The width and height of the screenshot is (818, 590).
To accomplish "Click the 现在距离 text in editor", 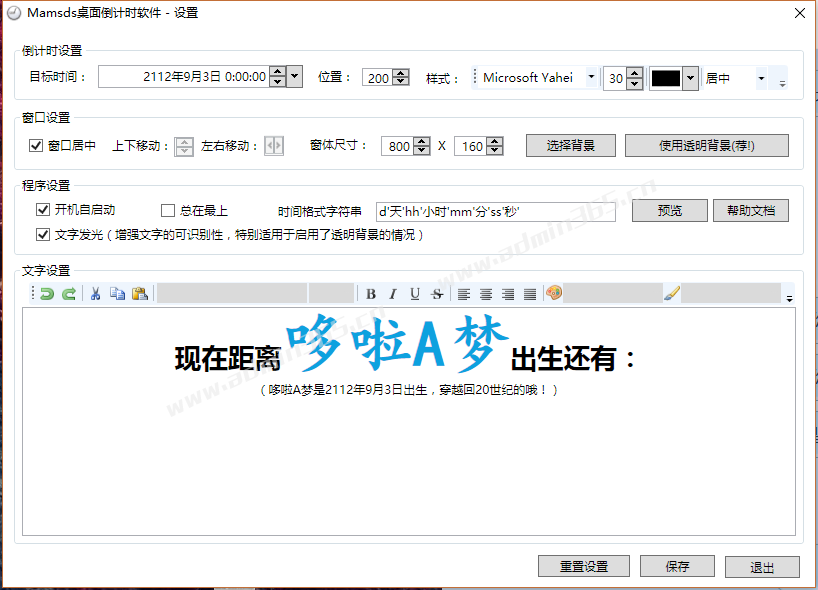I will click(x=228, y=359).
